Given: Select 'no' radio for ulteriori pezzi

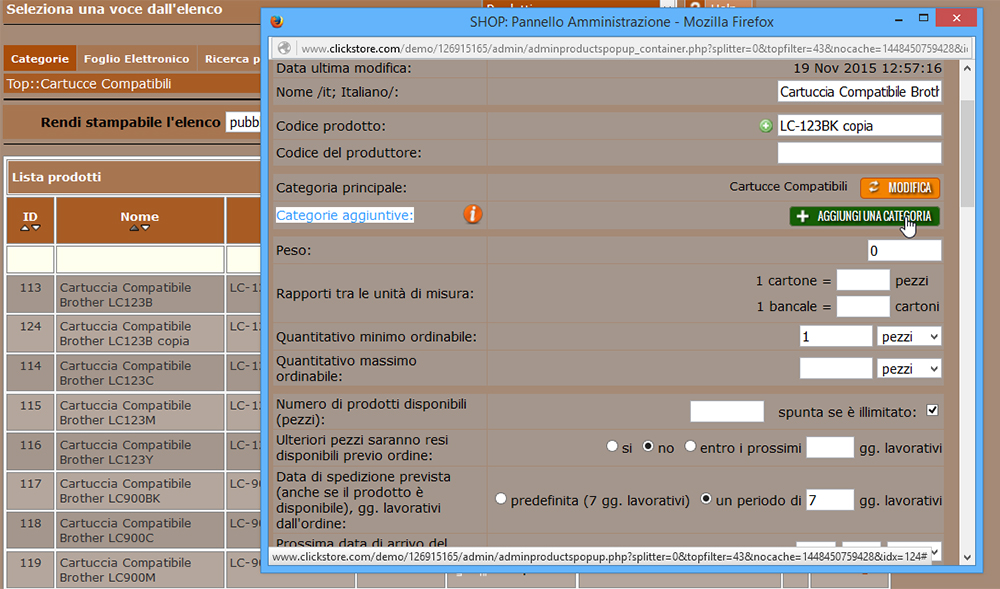Looking at the screenshot, I should pos(648,446).
